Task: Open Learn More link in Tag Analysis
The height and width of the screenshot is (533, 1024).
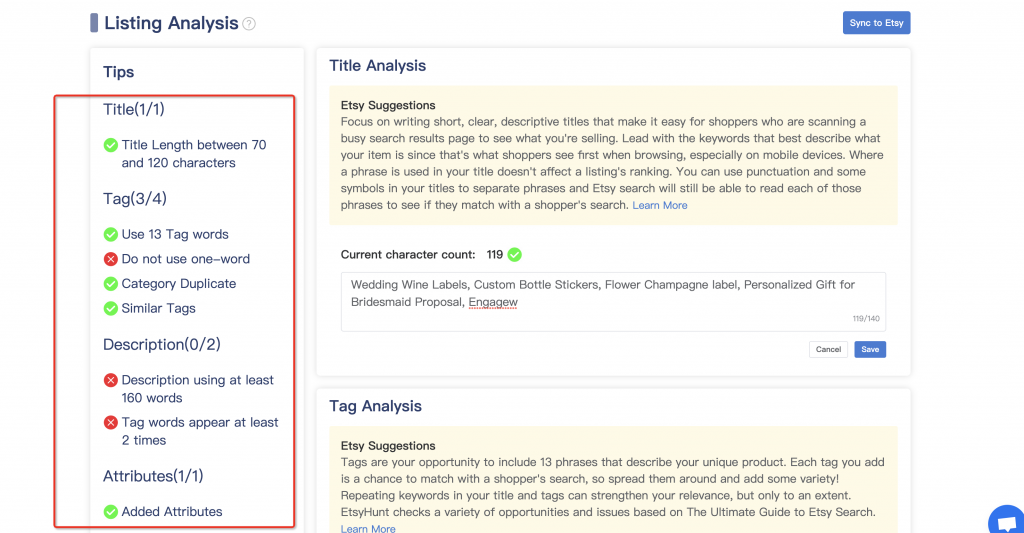Action: pyautogui.click(x=368, y=528)
